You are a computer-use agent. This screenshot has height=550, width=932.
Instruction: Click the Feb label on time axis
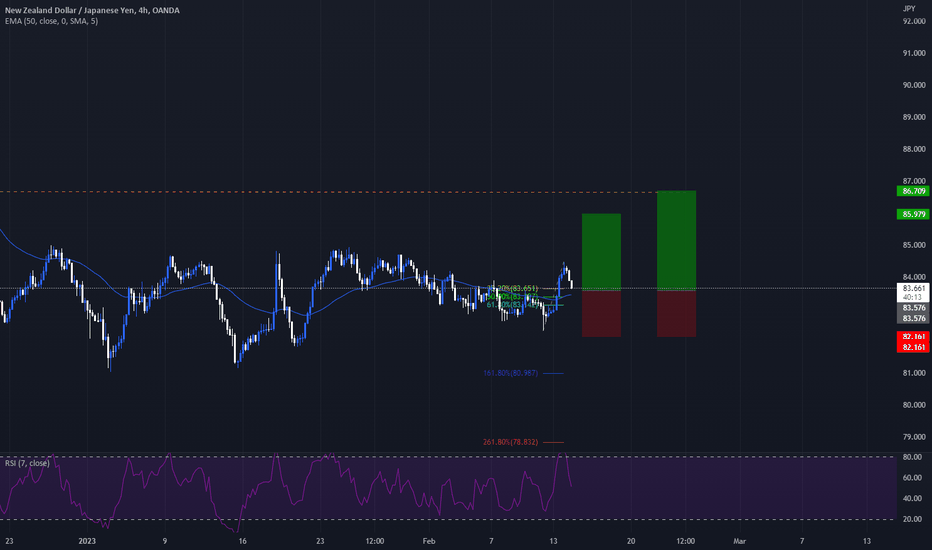tap(429, 541)
